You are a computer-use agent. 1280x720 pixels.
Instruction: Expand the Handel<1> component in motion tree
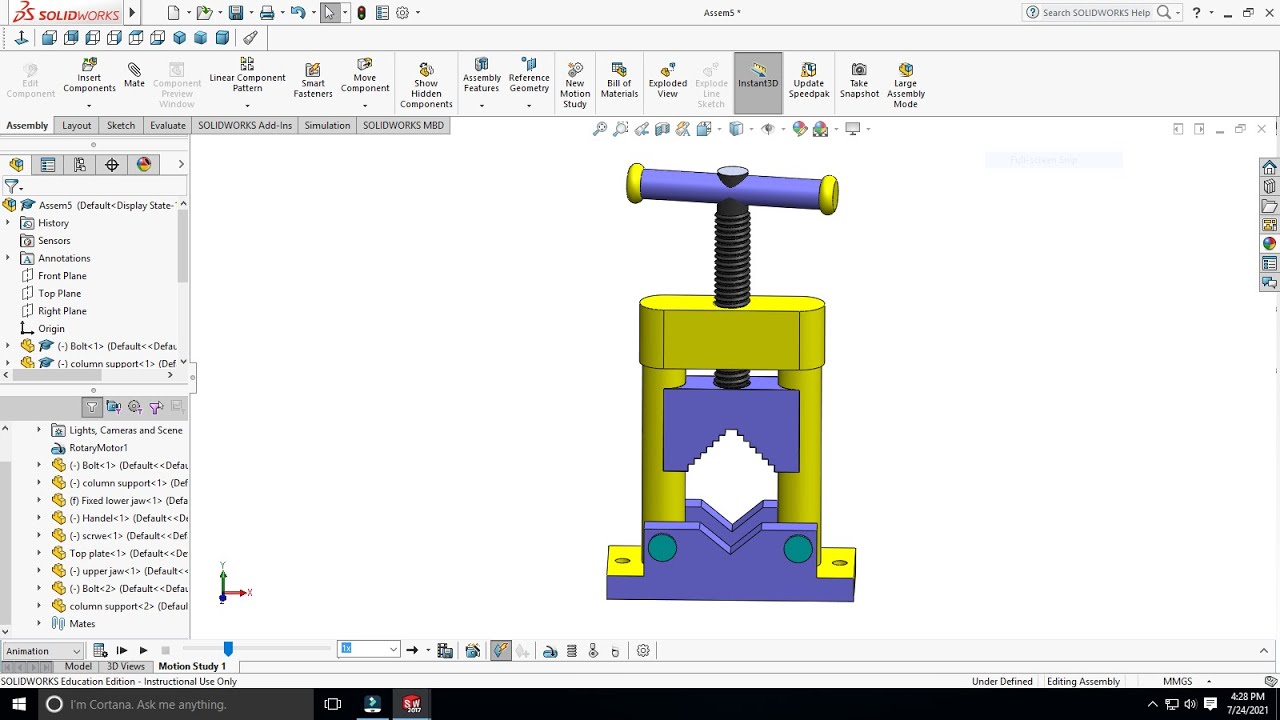click(39, 518)
